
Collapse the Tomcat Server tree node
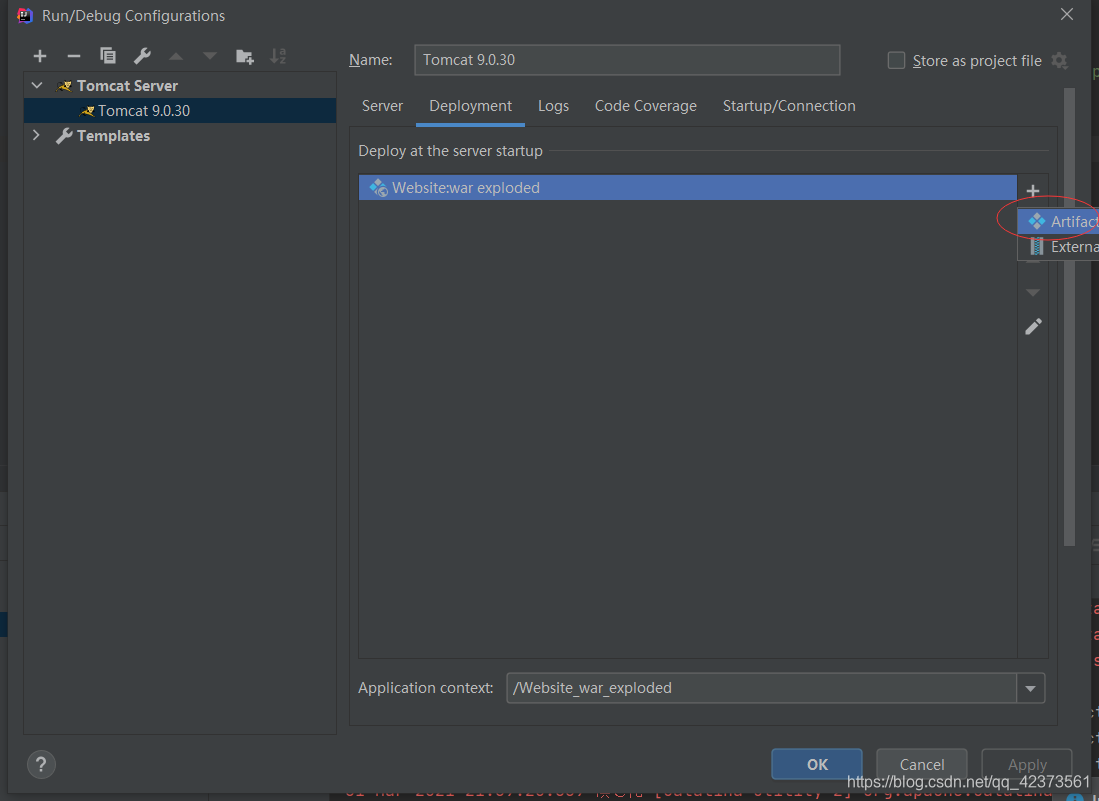37,85
